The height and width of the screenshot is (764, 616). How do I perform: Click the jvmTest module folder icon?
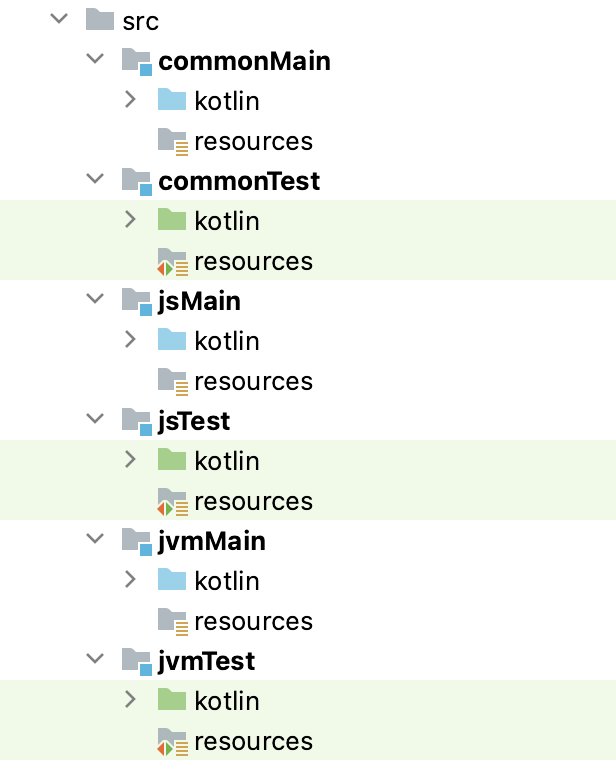tap(136, 662)
